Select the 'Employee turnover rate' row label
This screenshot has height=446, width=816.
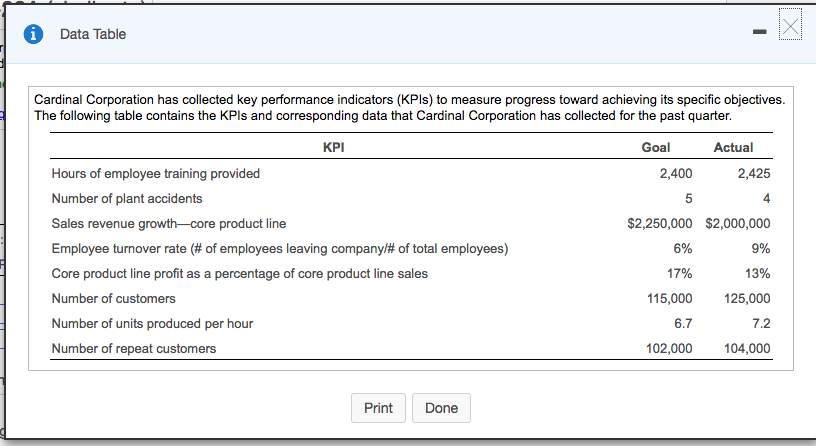click(x=280, y=248)
